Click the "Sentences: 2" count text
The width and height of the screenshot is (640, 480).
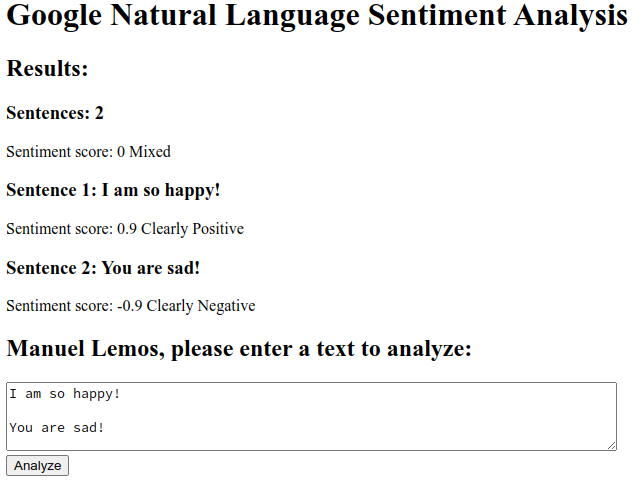(x=55, y=113)
